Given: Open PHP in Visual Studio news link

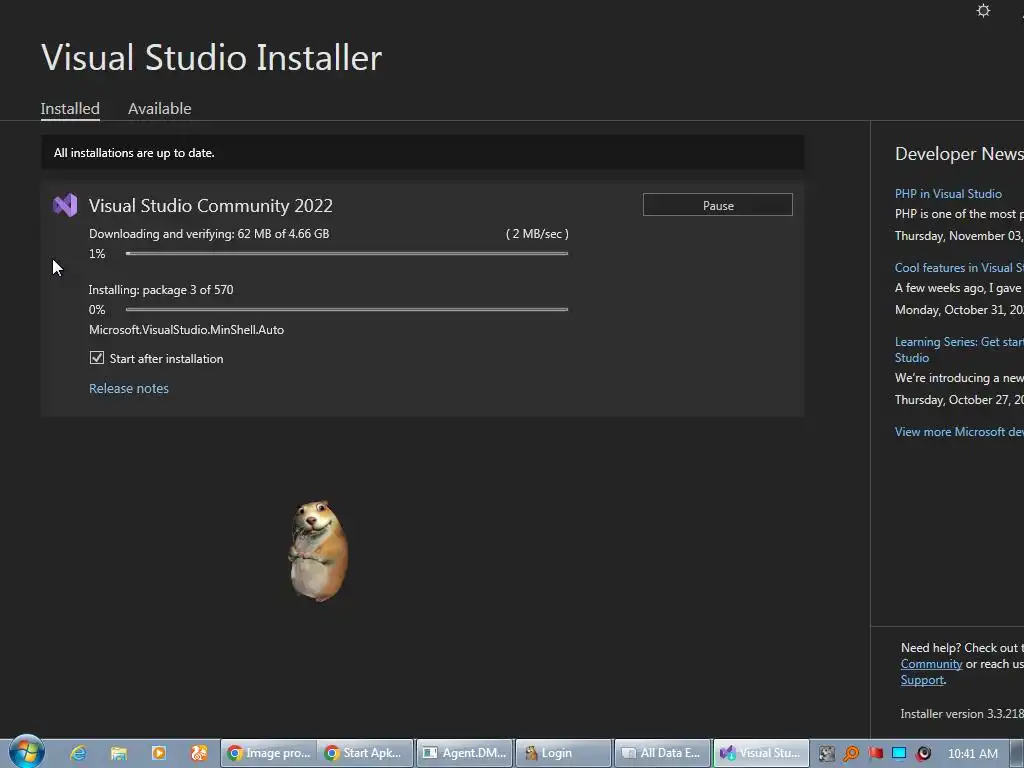Looking at the screenshot, I should 948,193.
